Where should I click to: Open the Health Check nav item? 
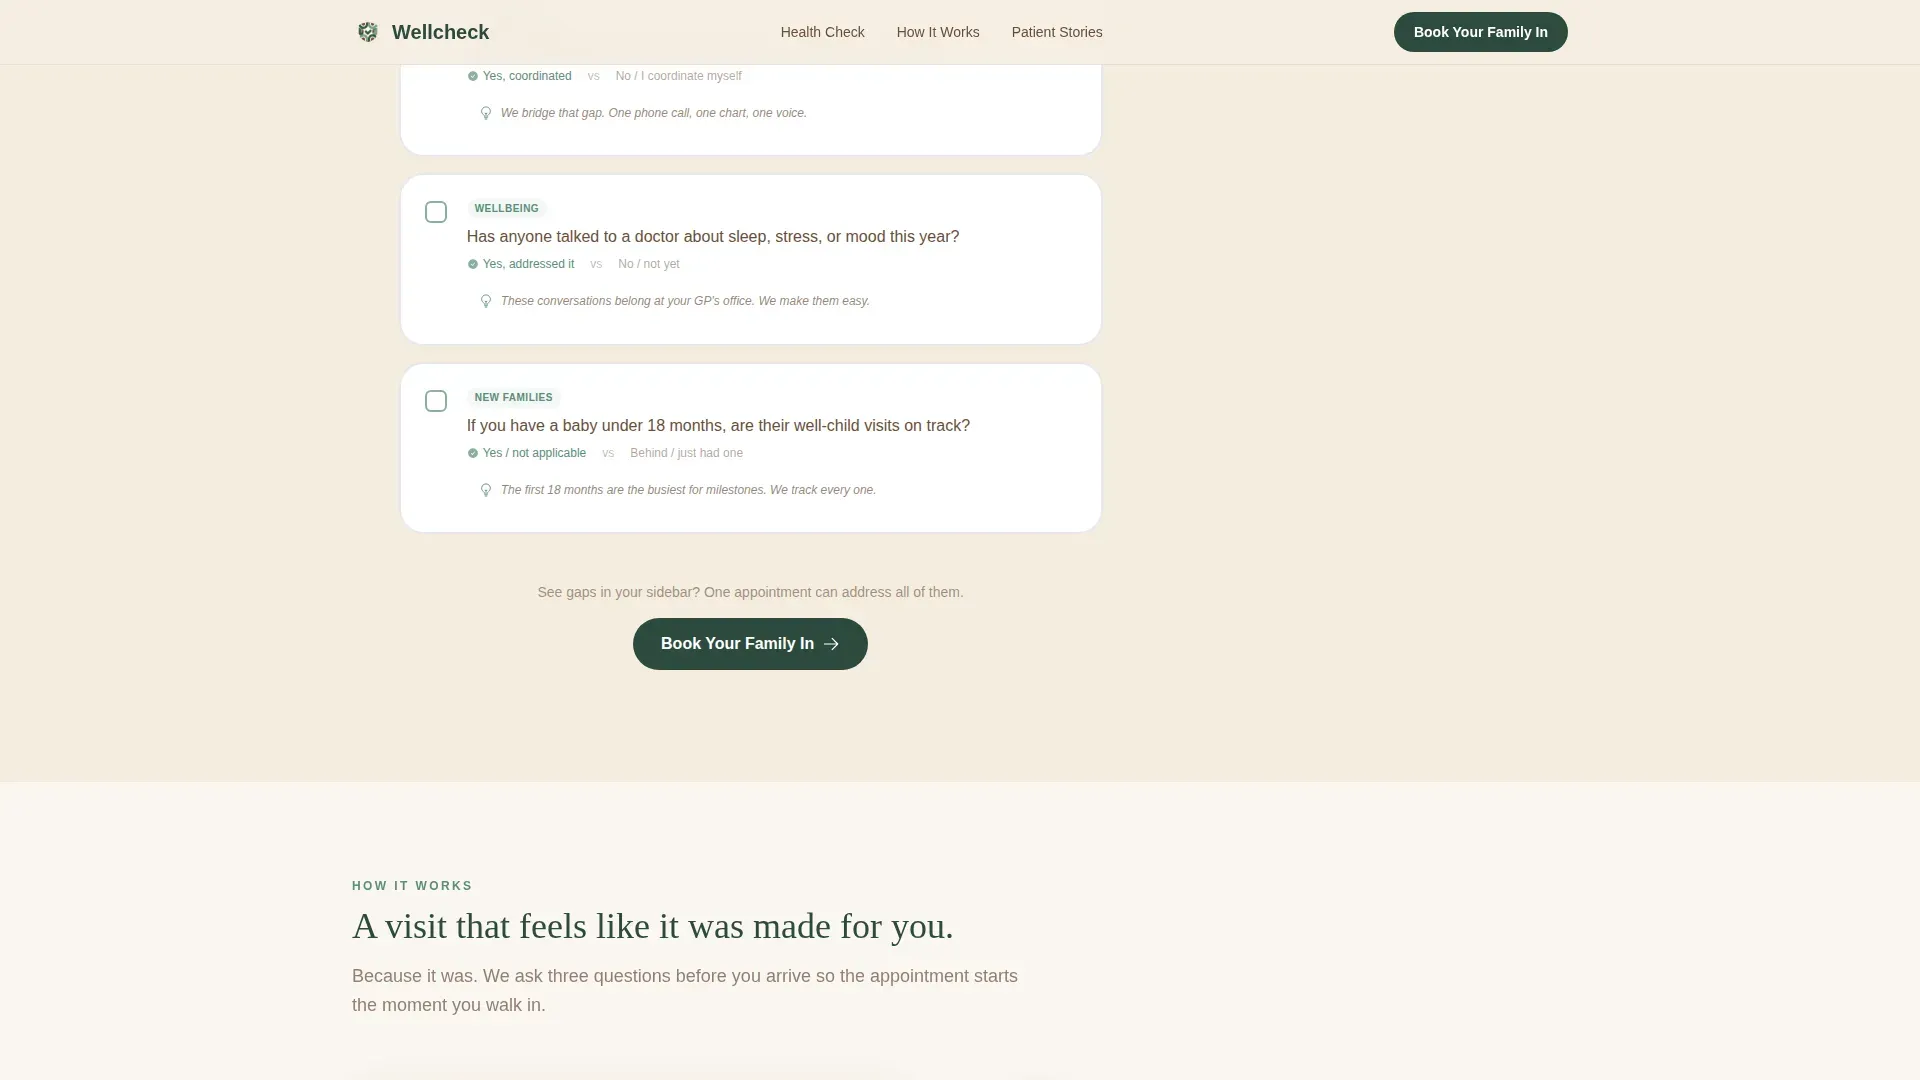(x=822, y=32)
